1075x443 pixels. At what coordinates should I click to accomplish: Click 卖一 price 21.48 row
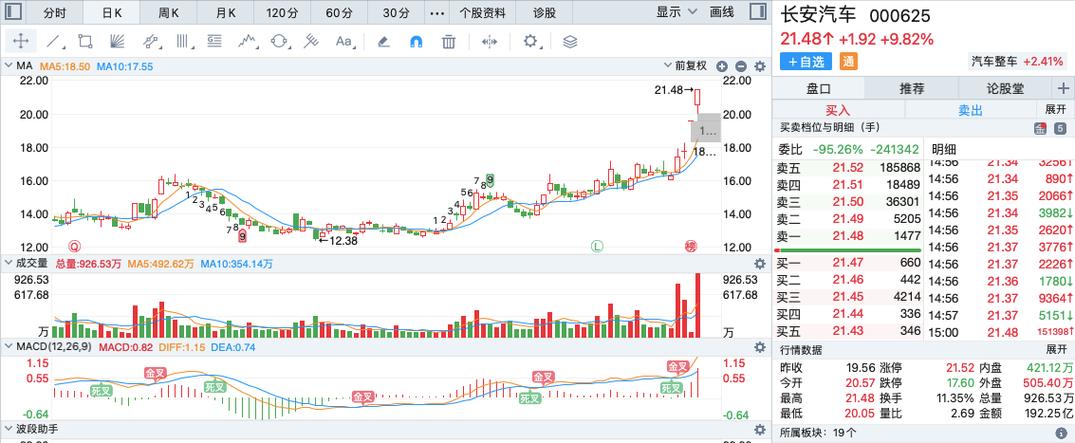[x=848, y=236]
